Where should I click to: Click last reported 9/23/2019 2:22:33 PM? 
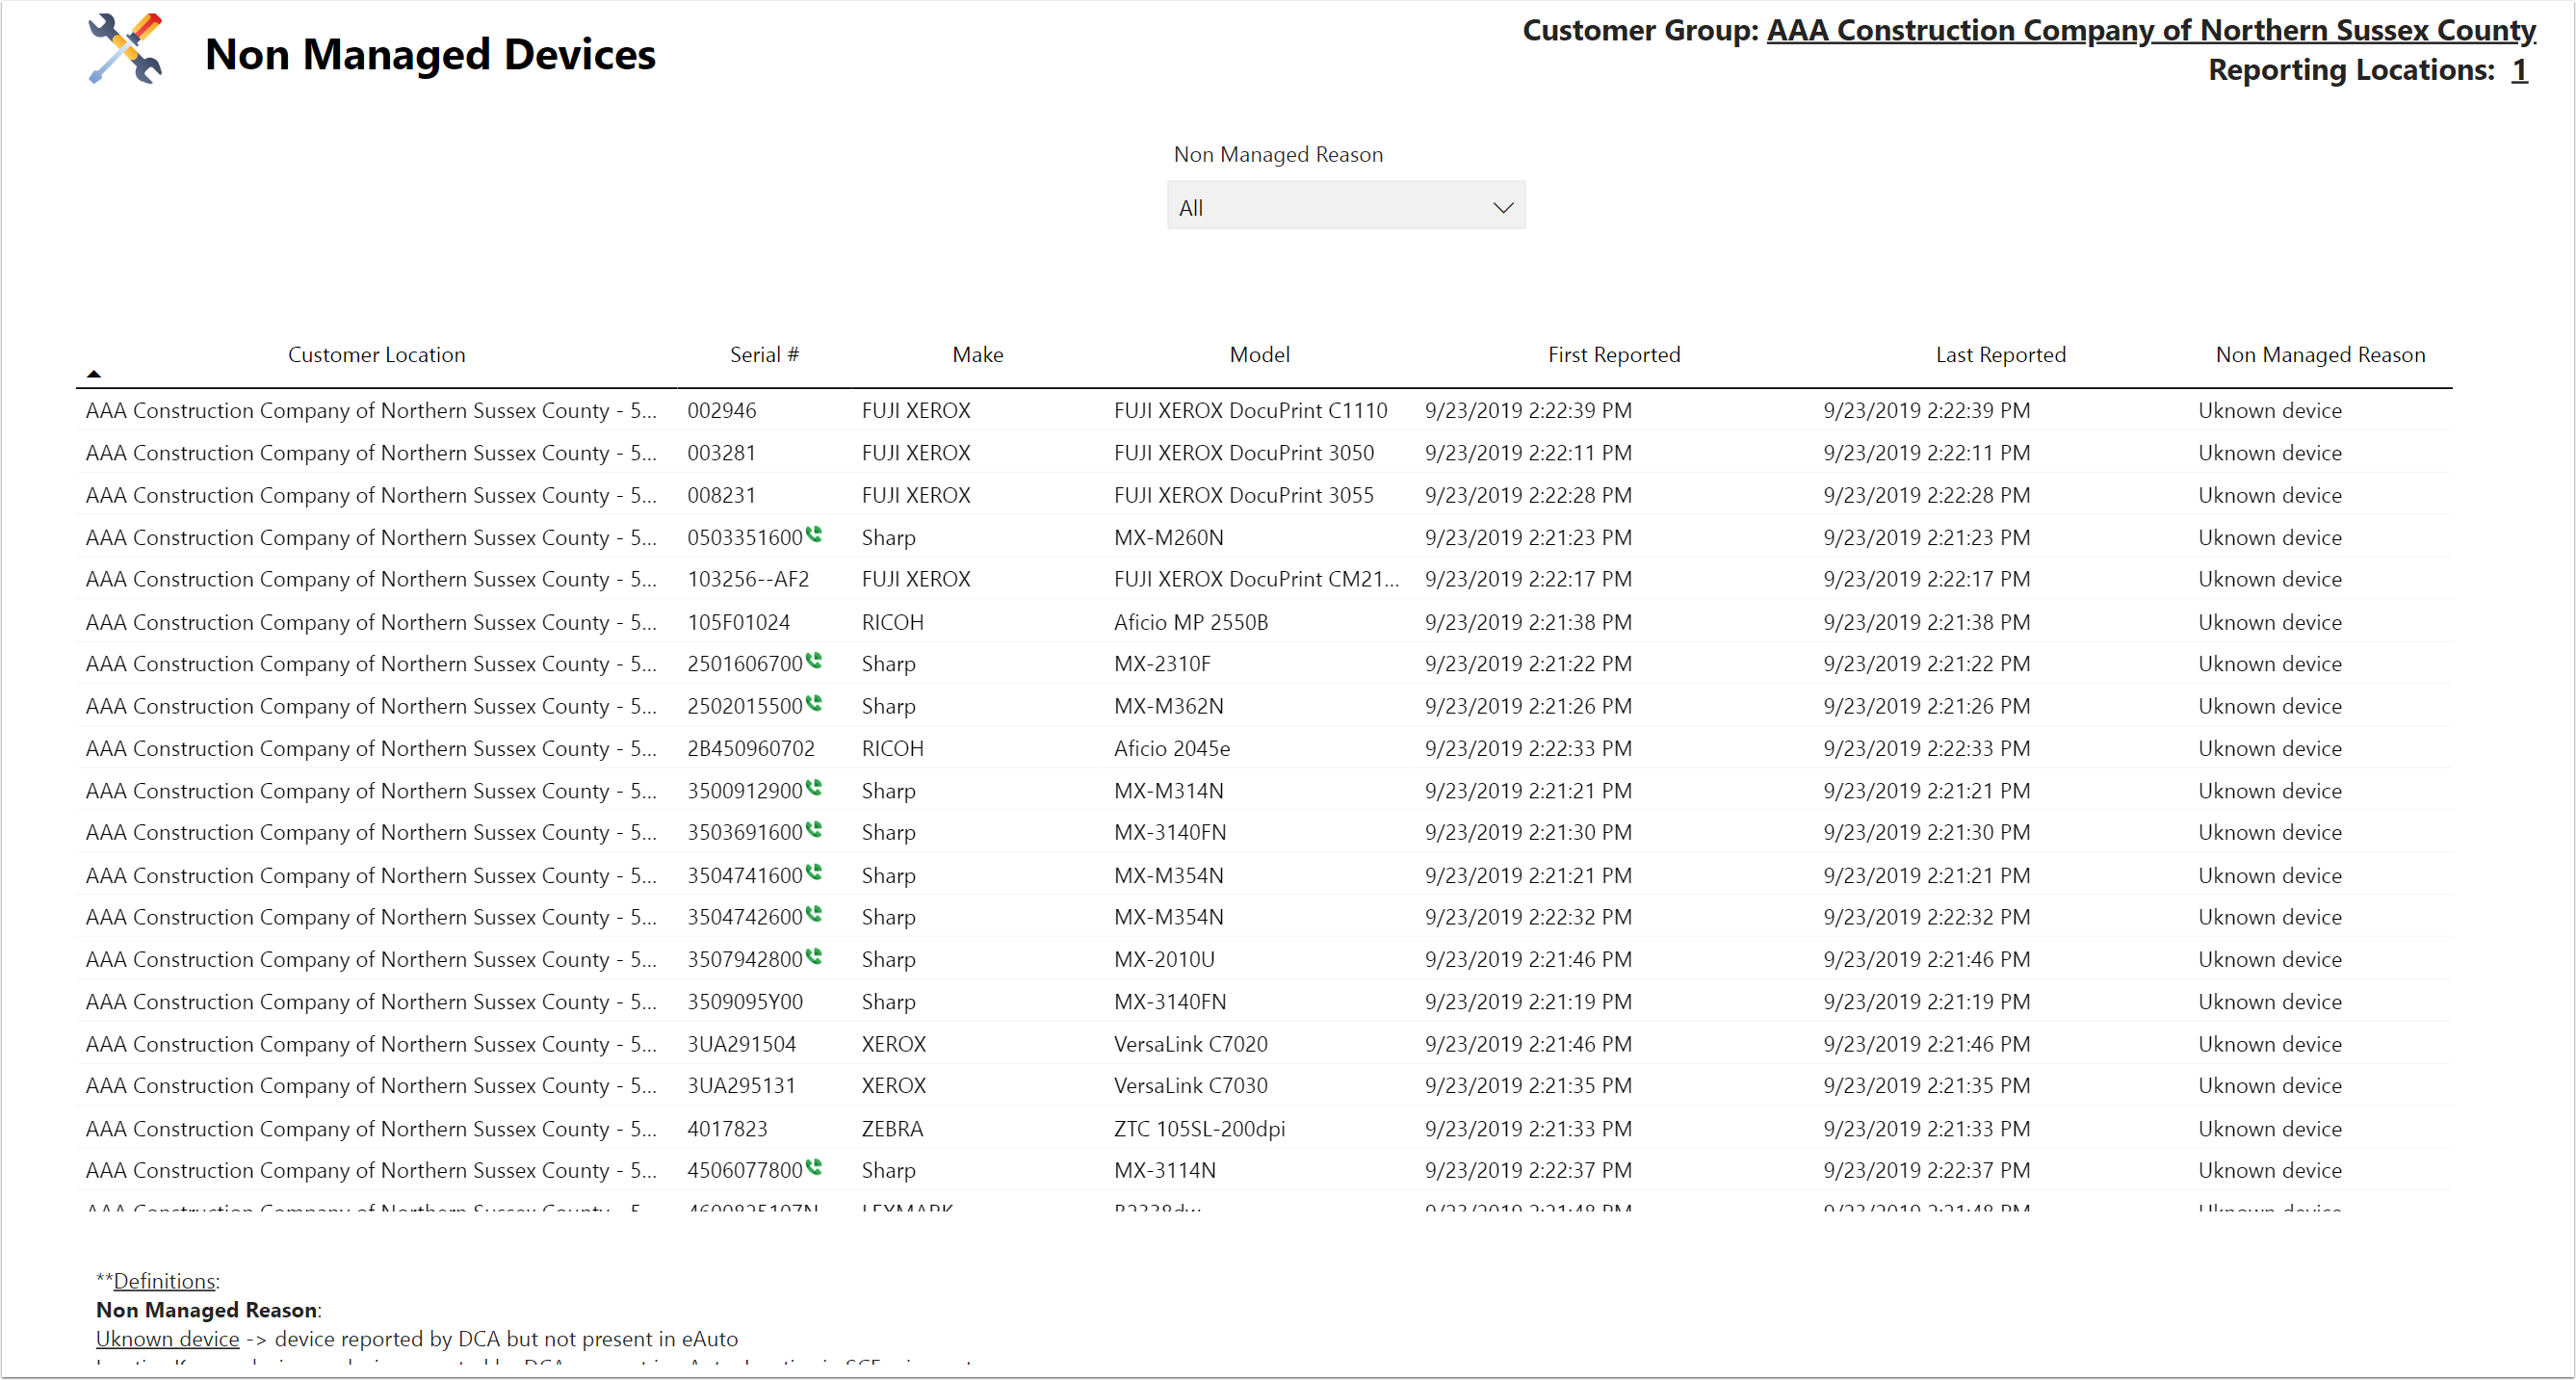tap(1926, 749)
